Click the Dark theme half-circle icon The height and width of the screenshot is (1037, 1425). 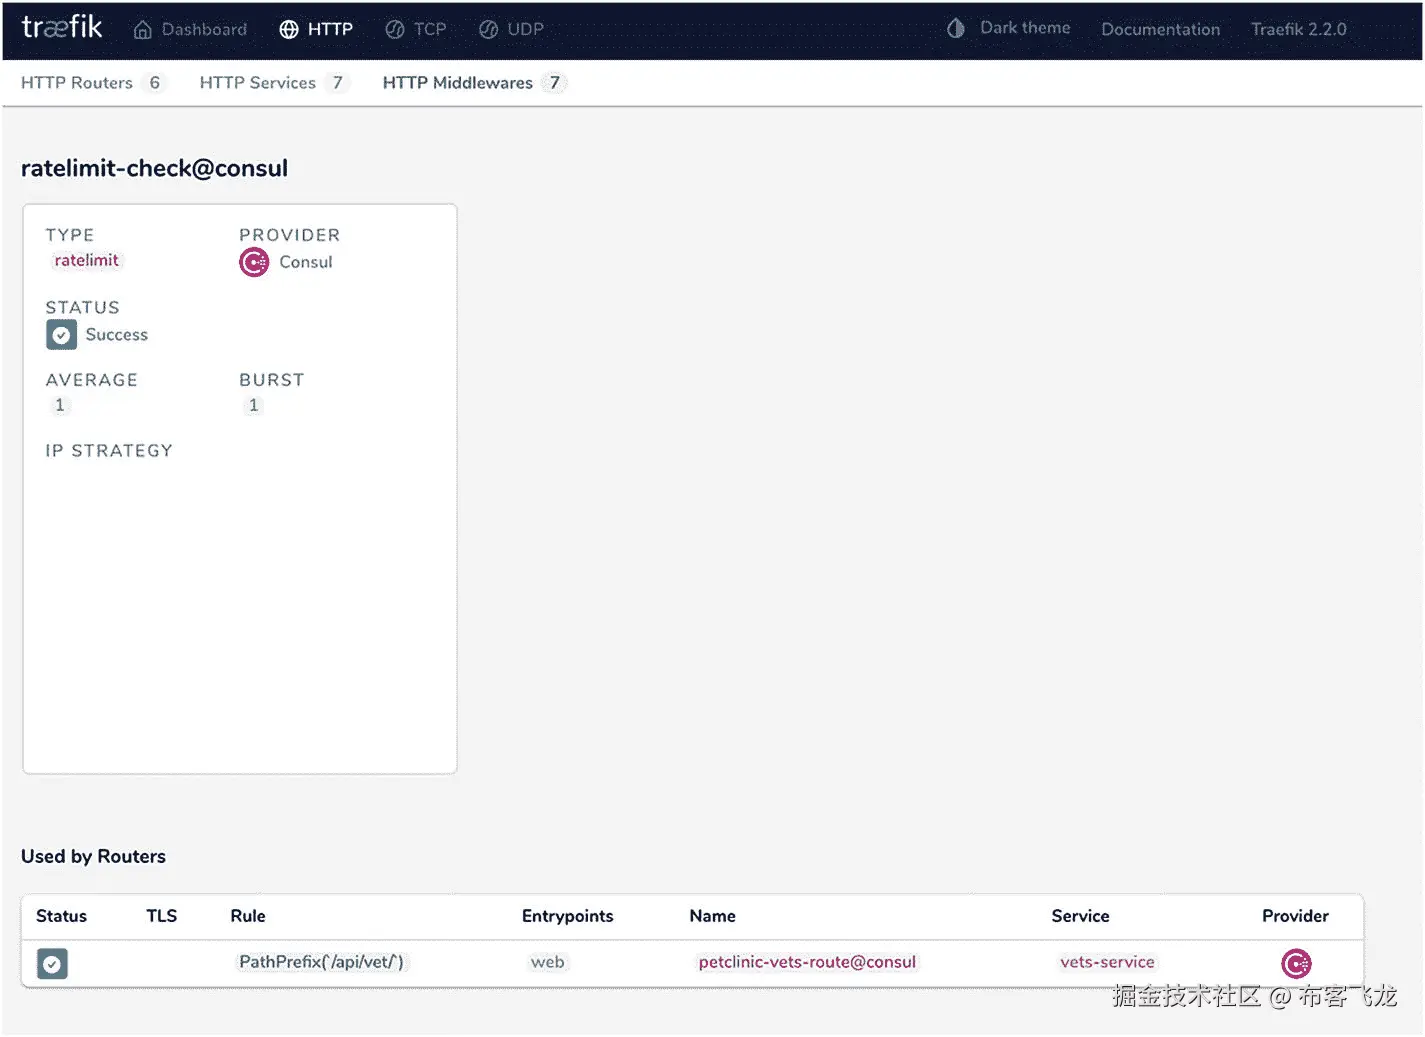point(956,28)
